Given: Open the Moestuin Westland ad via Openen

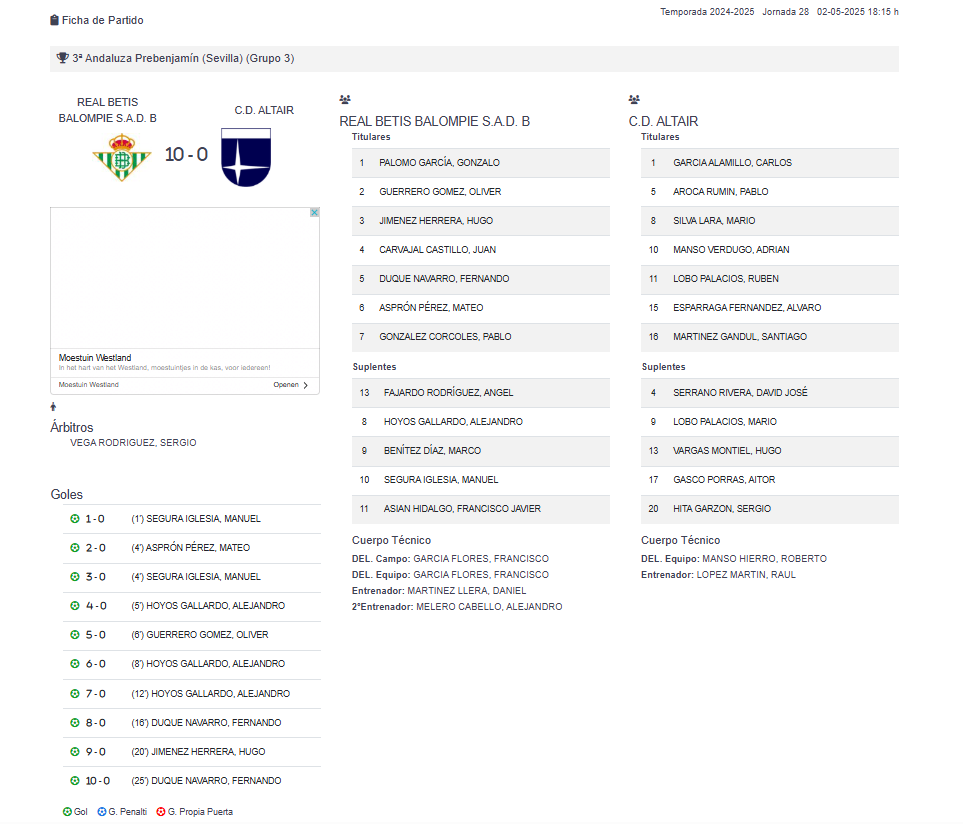Looking at the screenshot, I should tap(290, 385).
